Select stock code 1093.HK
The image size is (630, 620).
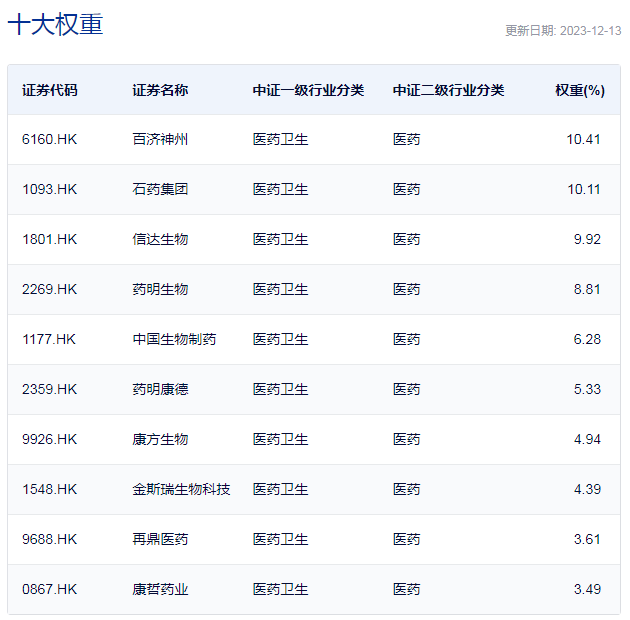coord(49,189)
